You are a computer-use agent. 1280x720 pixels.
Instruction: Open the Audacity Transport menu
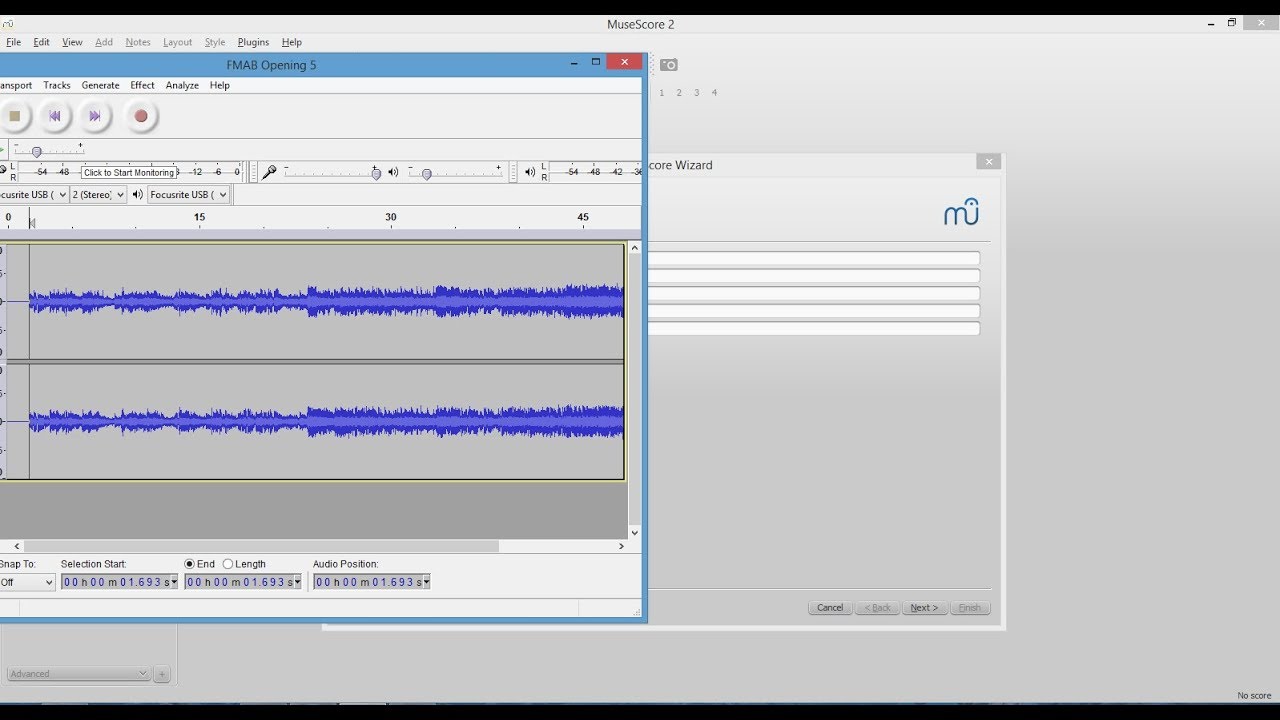[x=15, y=85]
